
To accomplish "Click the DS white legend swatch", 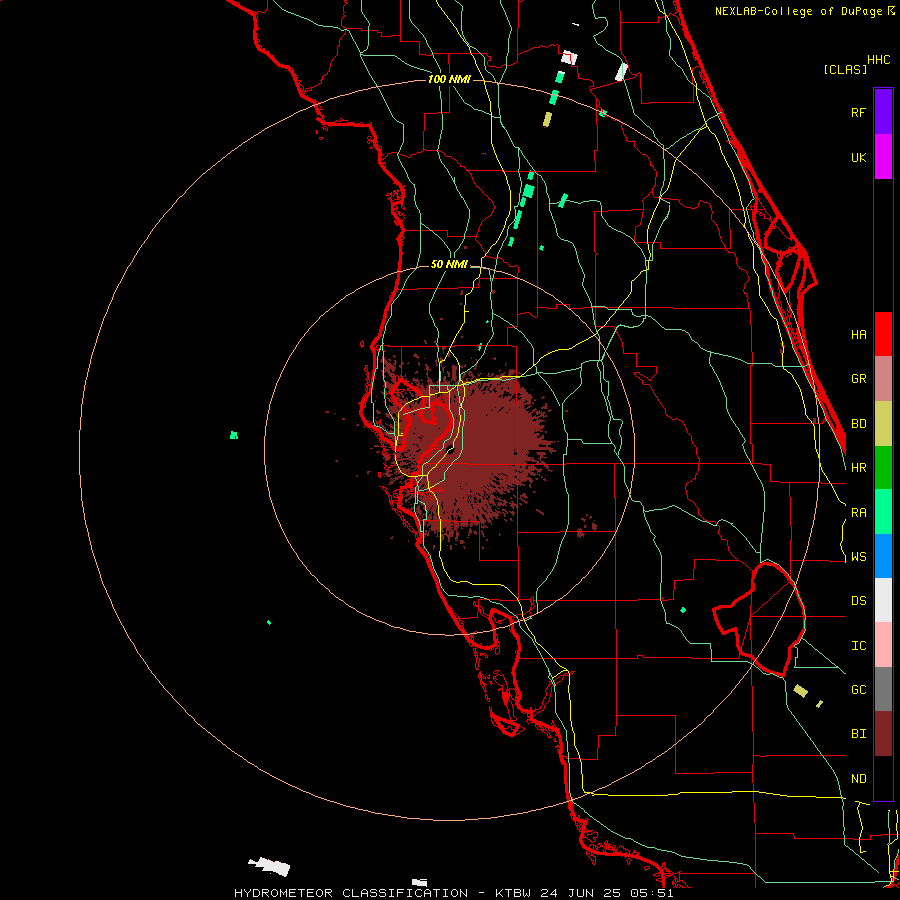I will click(883, 600).
